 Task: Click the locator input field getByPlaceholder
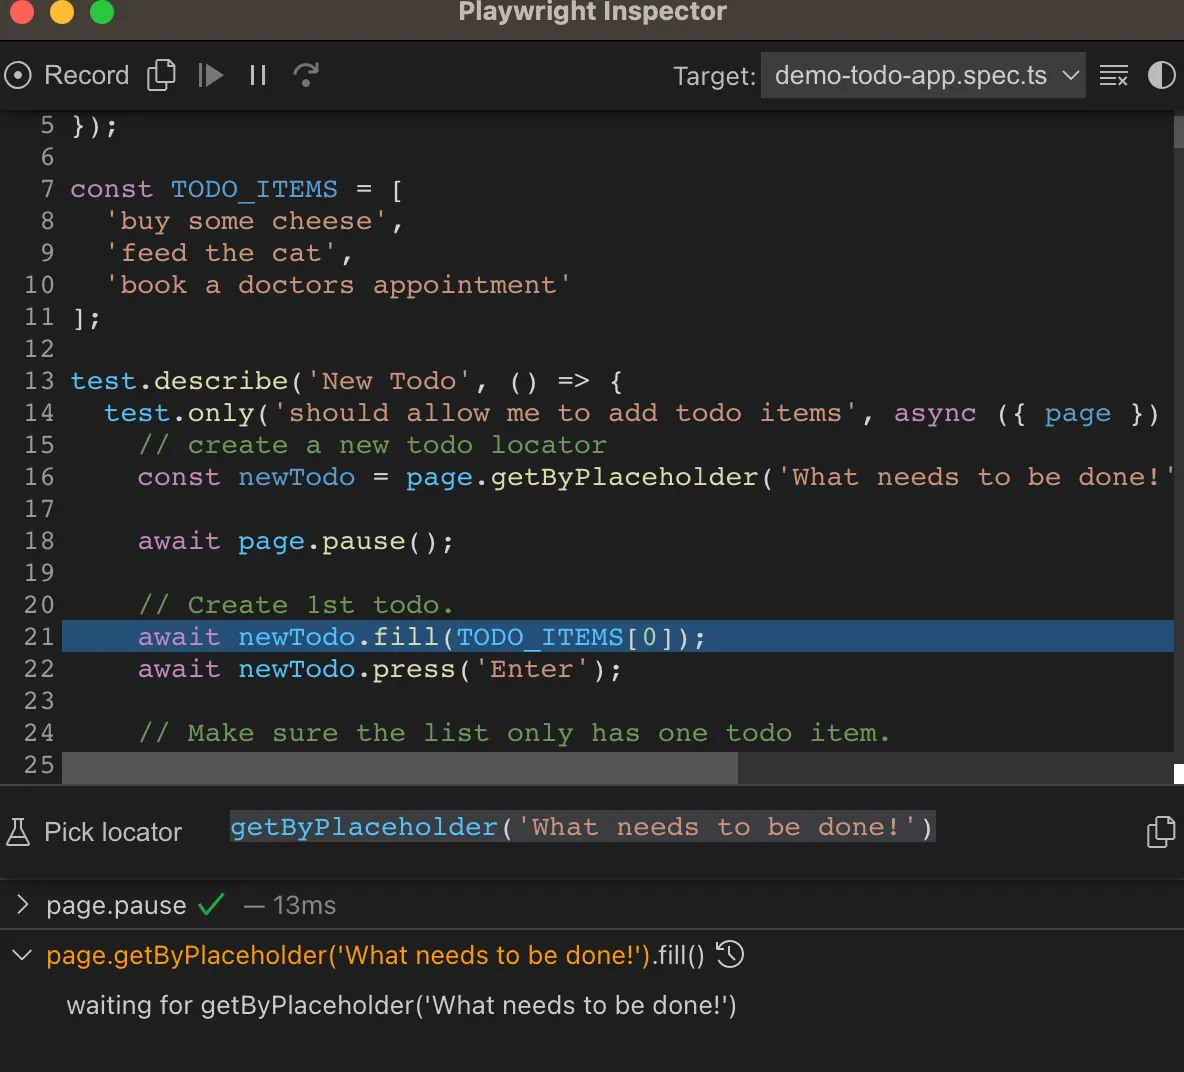(582, 827)
